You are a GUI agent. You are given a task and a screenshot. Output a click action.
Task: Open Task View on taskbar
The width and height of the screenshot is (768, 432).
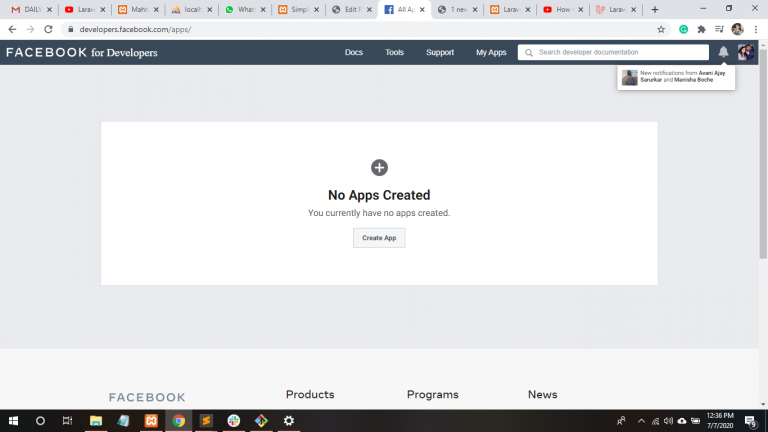pos(67,421)
